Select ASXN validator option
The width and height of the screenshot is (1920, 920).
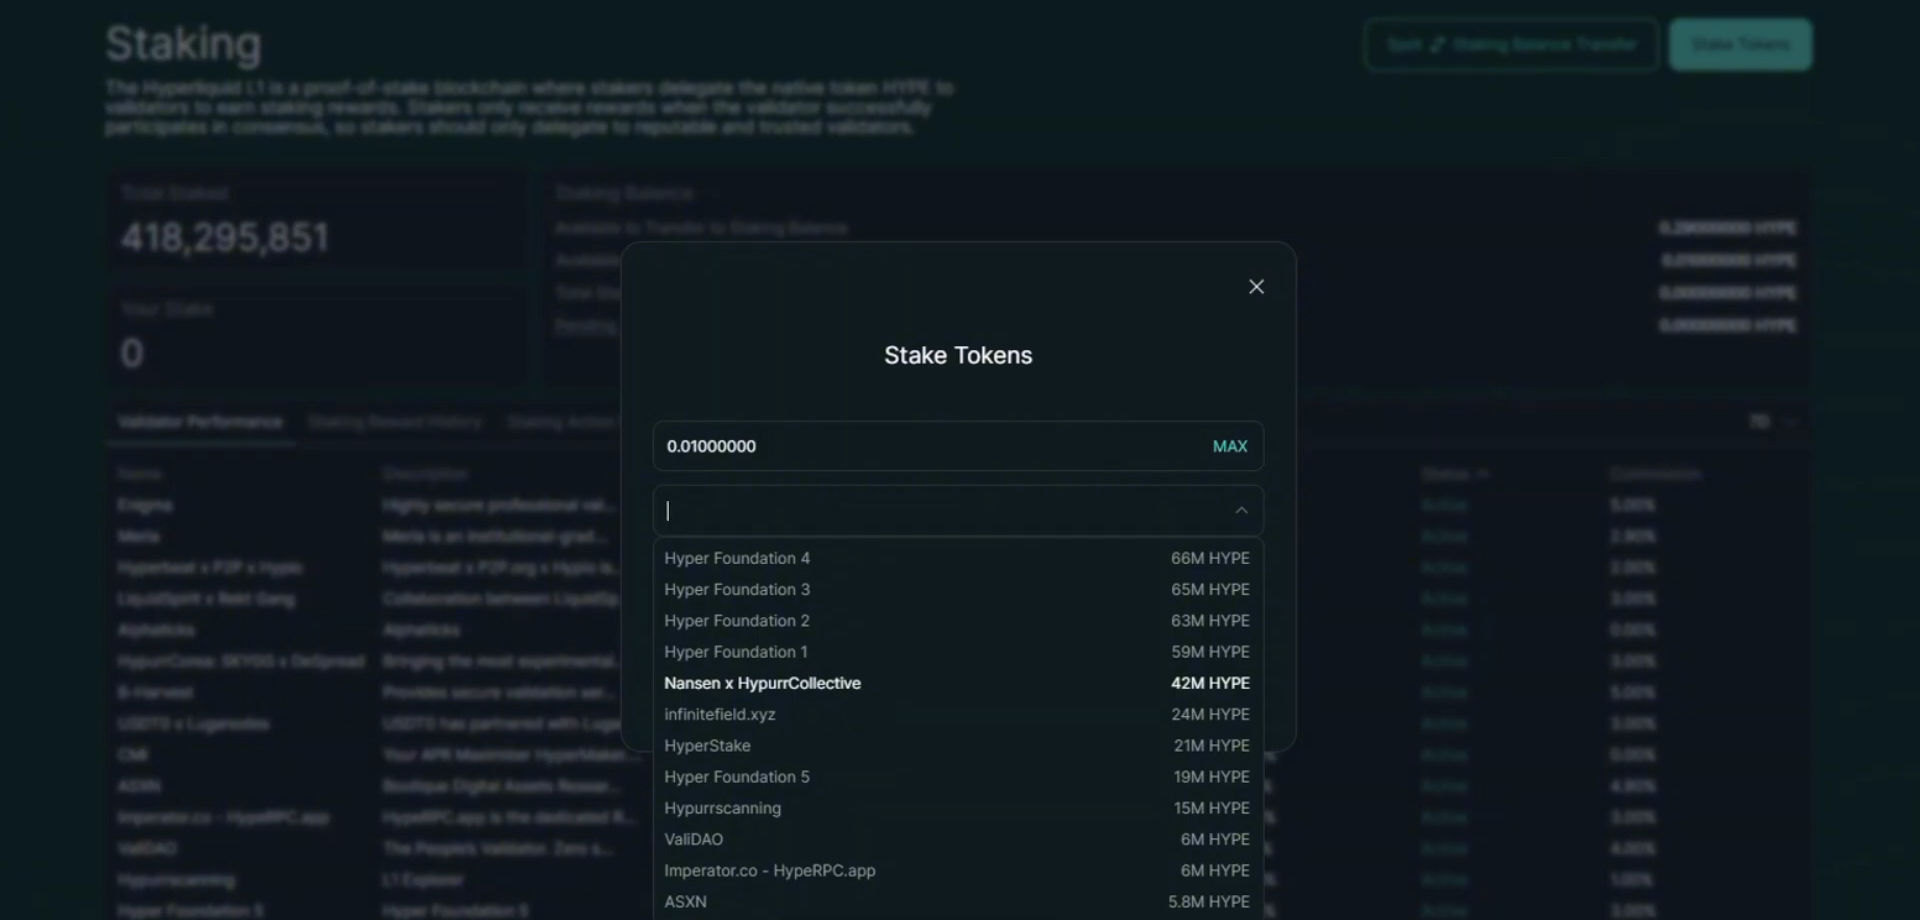click(686, 901)
